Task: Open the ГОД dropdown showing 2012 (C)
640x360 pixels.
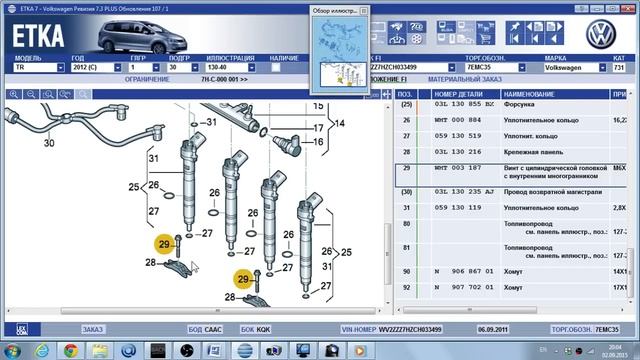Action: 118,68
